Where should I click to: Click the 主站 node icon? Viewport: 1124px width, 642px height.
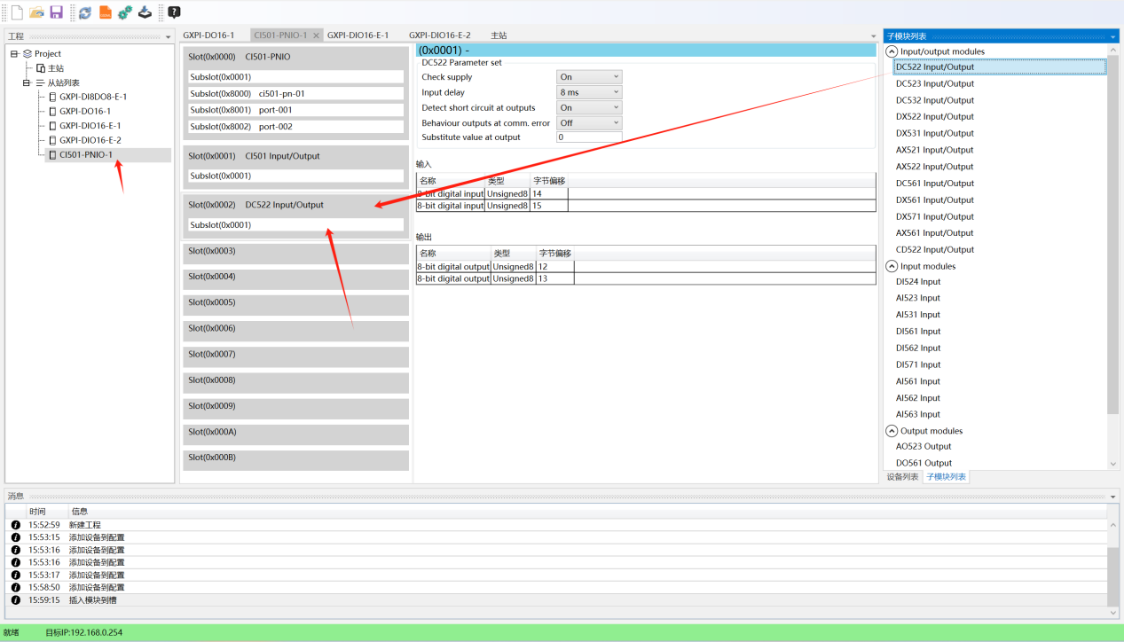pos(41,68)
